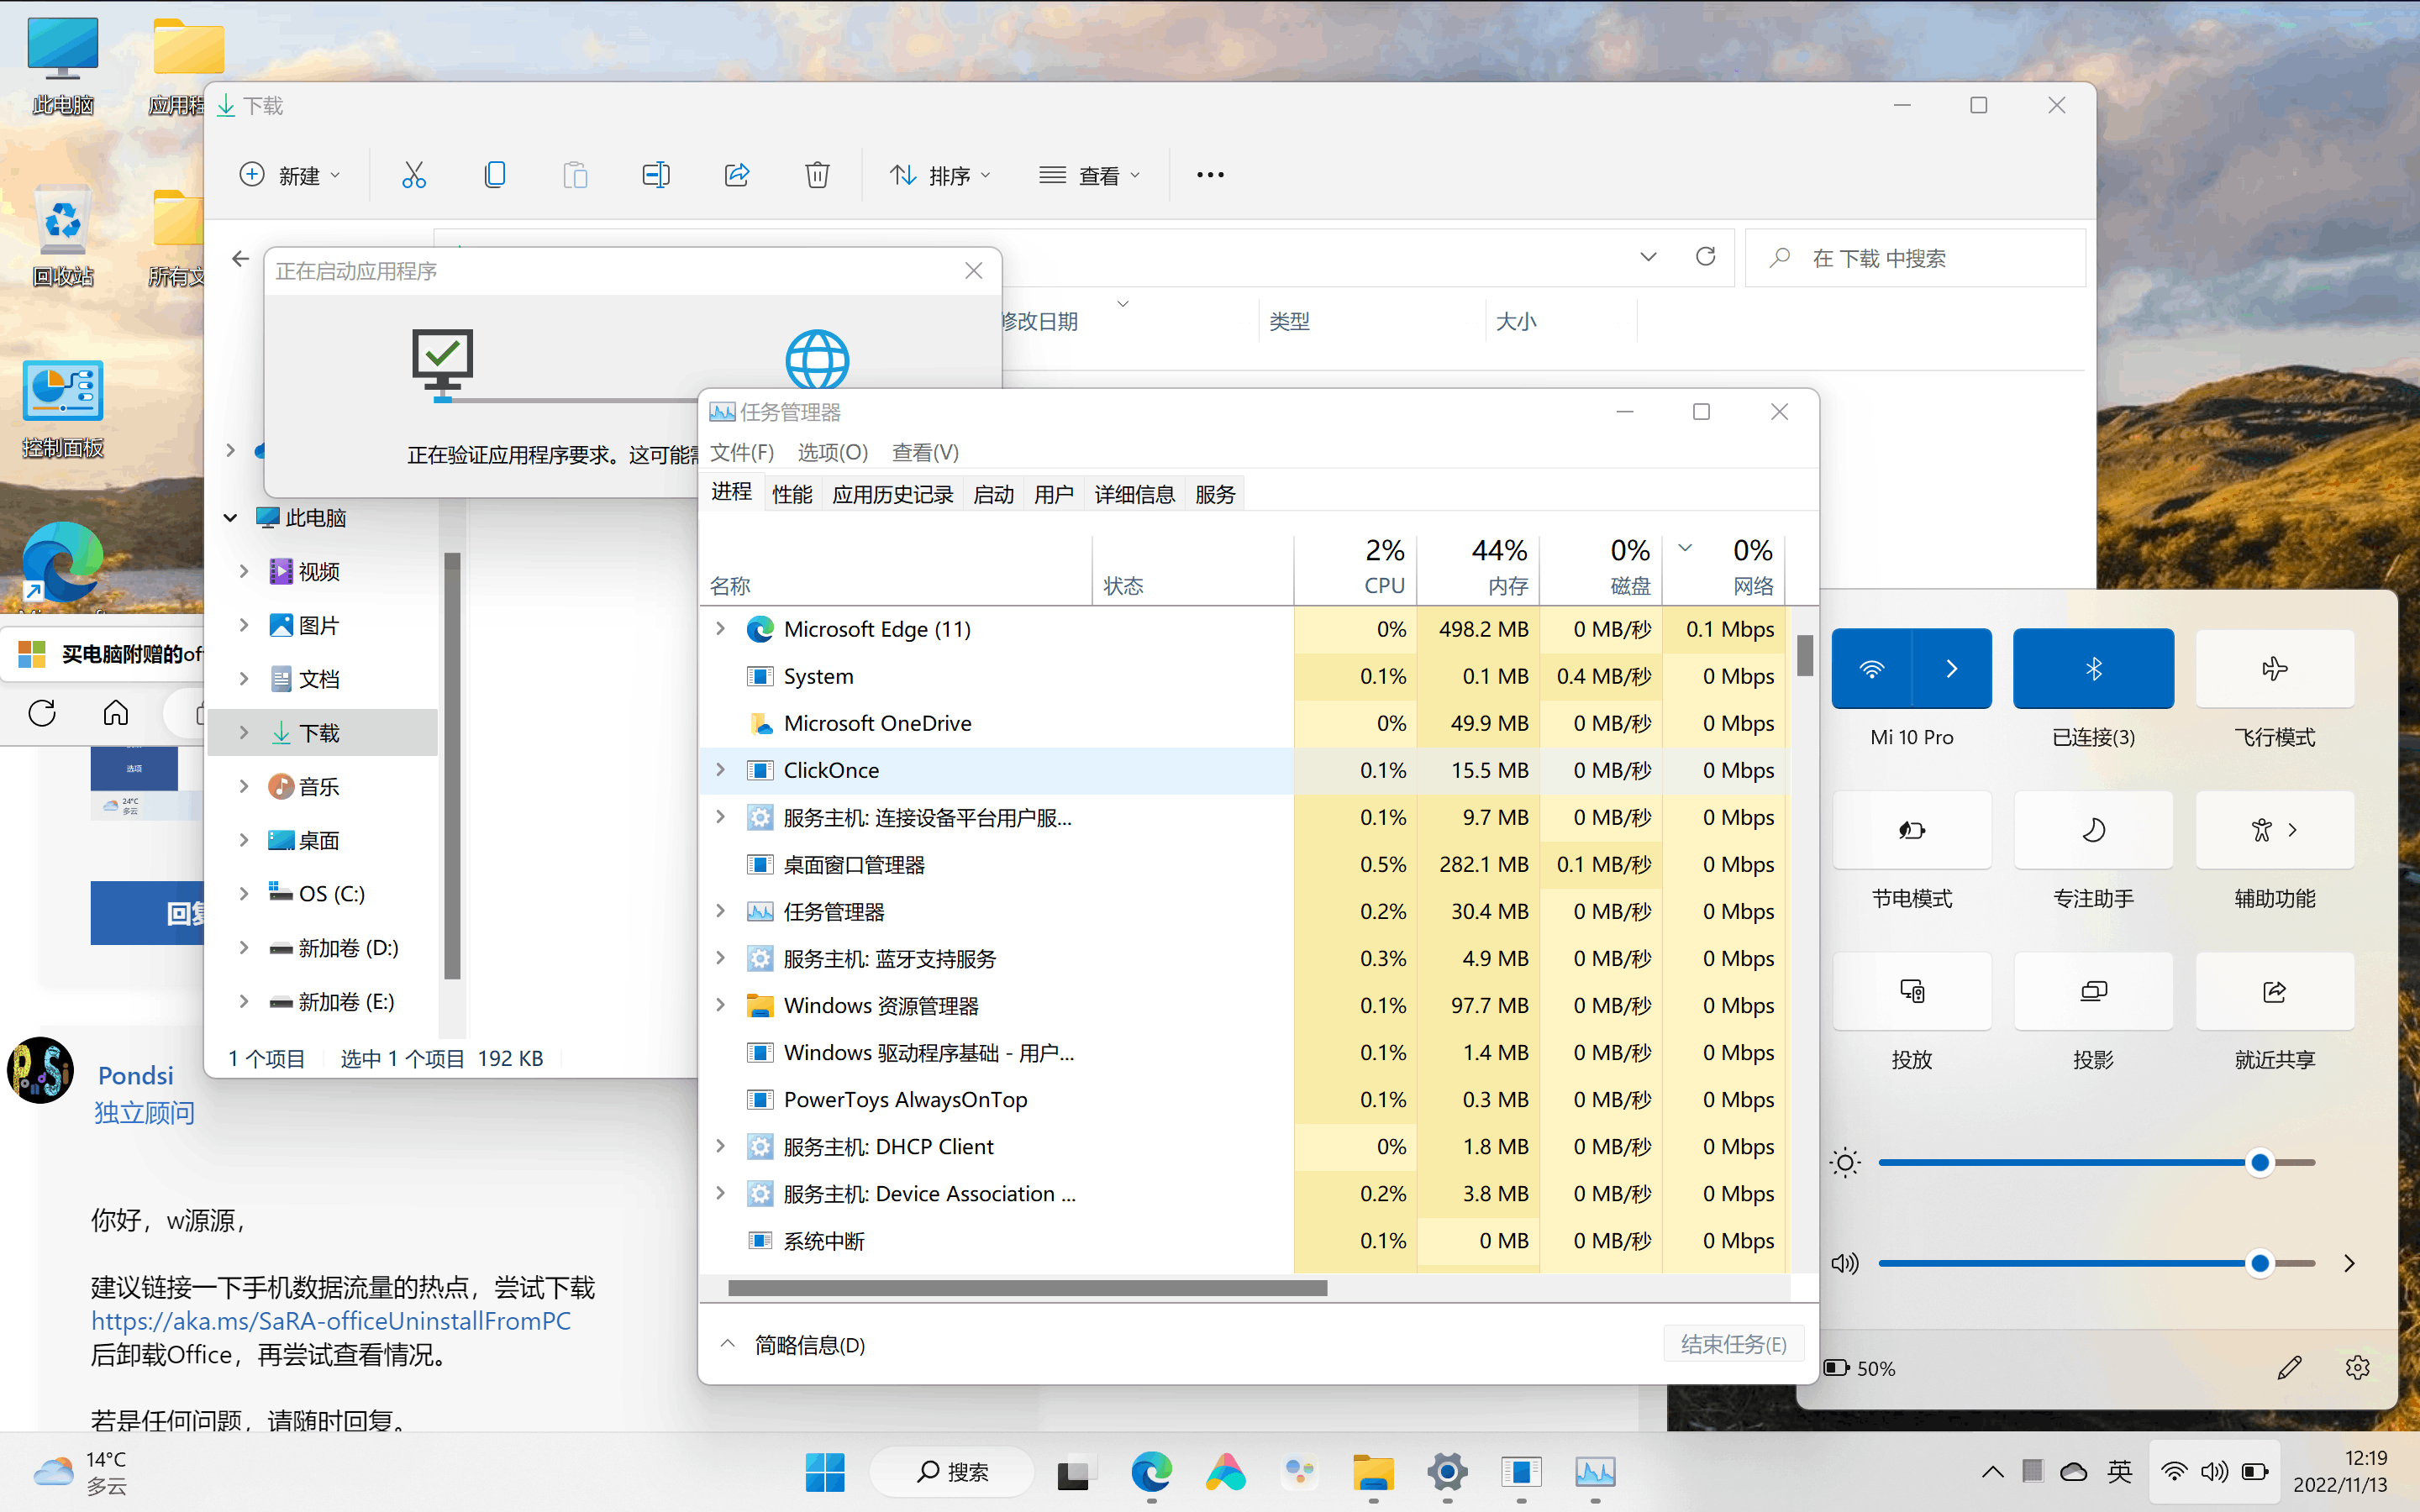Open the aka.ms/SaRA-officeUninstallFromPC link
2420x1512 pixels.
tap(331, 1321)
